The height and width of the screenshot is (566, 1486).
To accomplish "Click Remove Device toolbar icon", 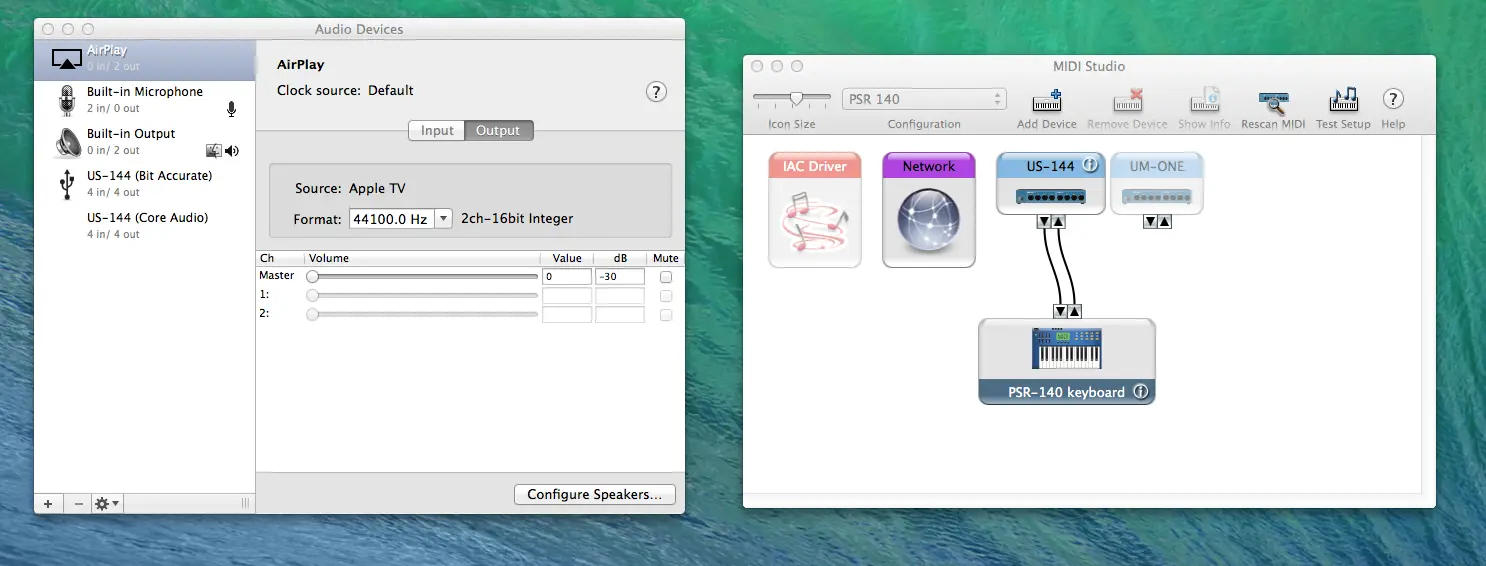I will tap(1128, 101).
